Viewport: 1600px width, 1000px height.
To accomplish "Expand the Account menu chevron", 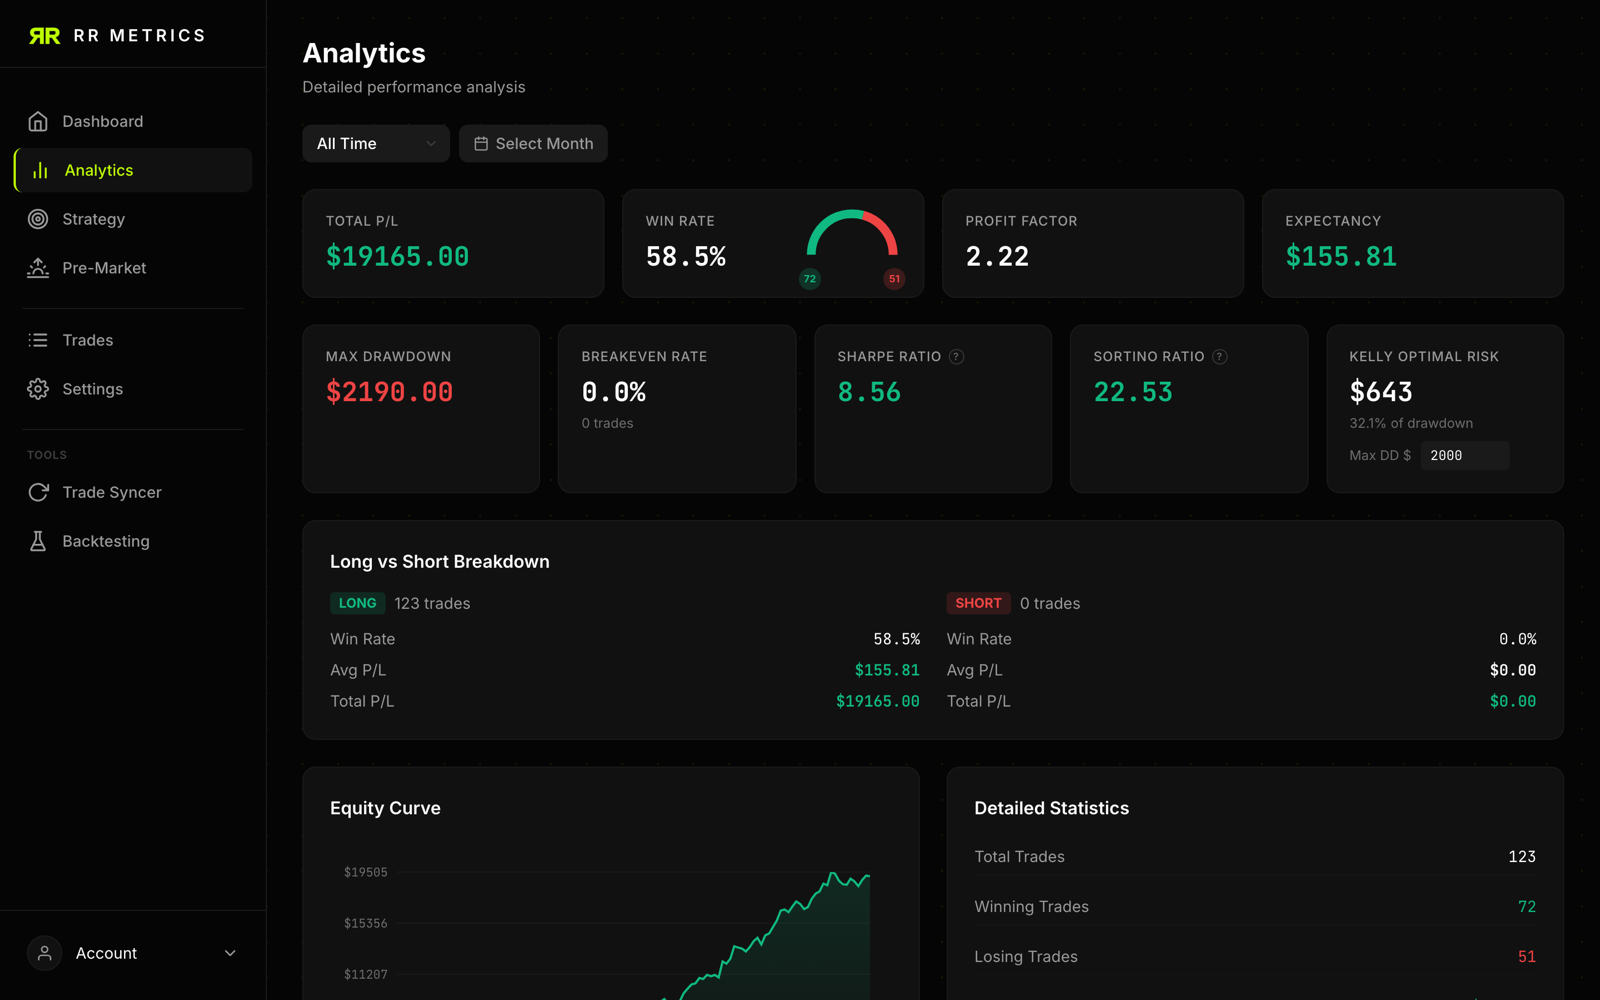I will pos(230,953).
